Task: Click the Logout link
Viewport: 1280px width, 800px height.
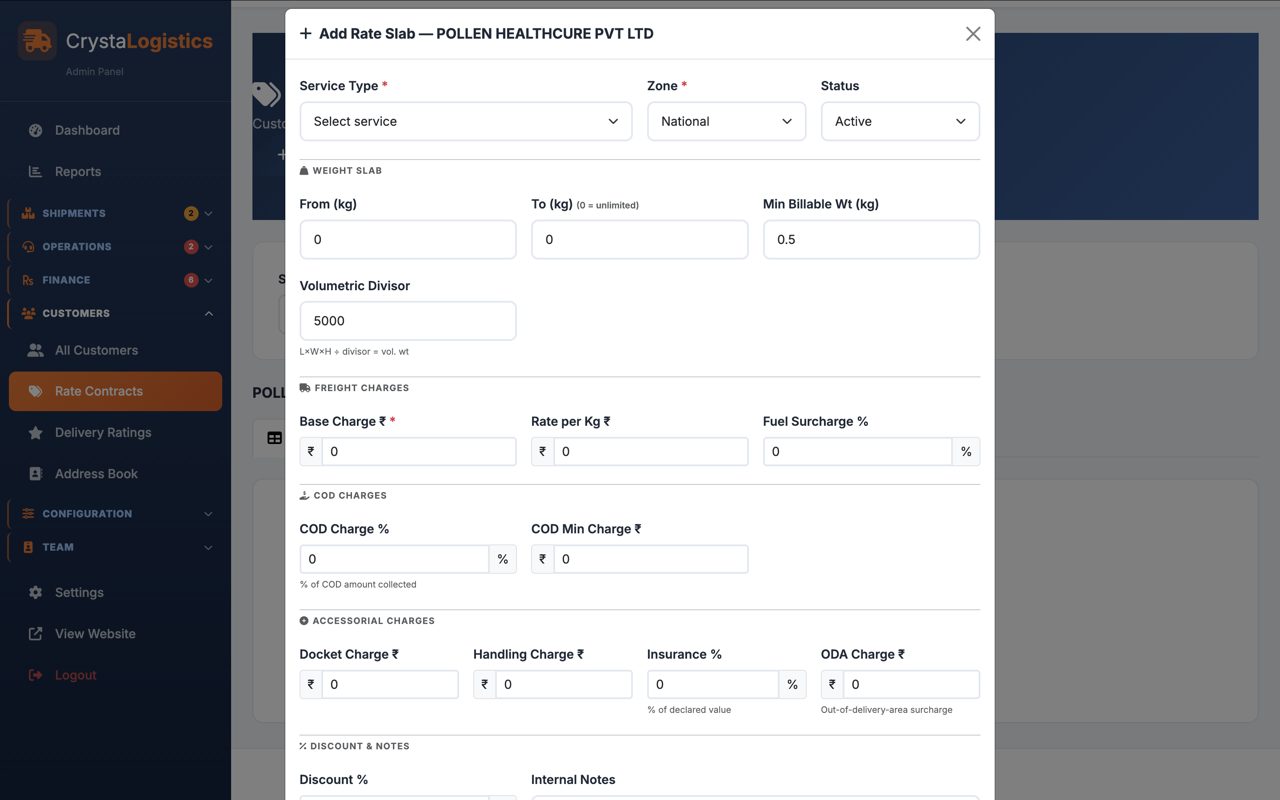Action: coord(115,675)
